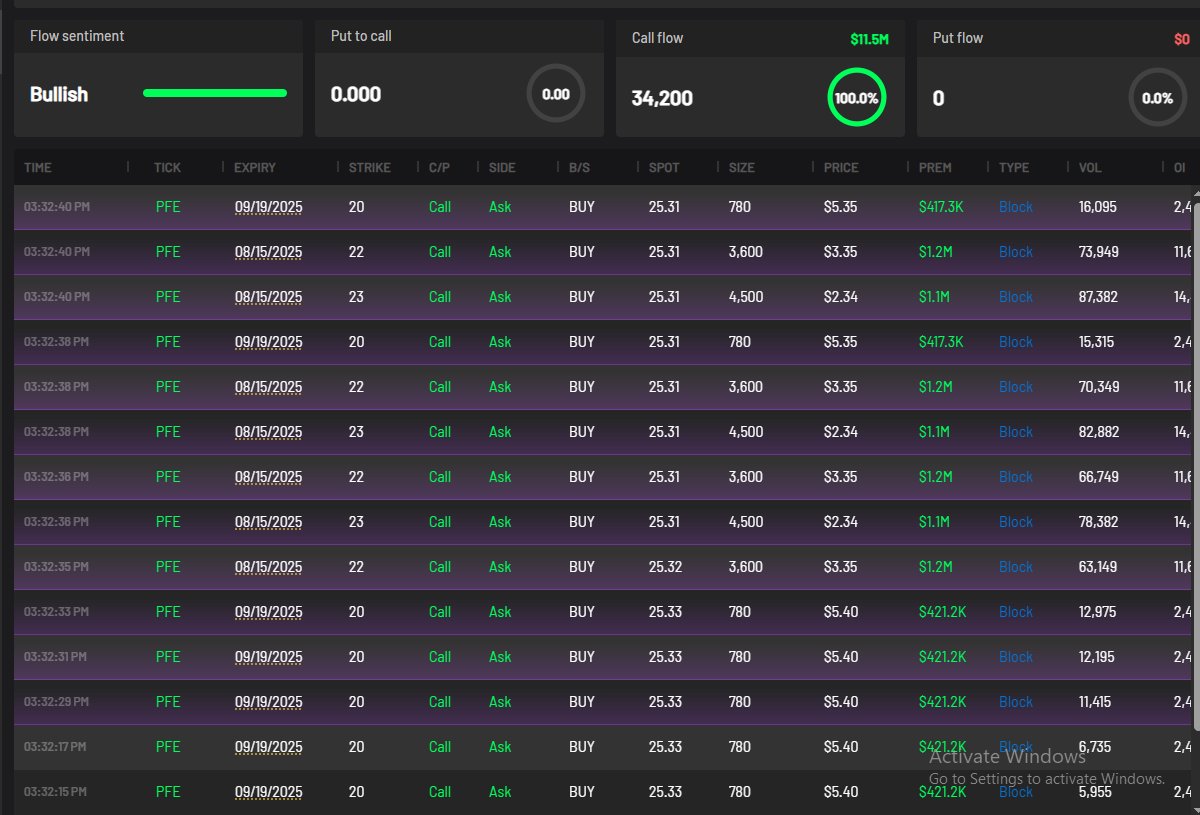This screenshot has width=1200, height=815.
Task: Sort by the EXPIRY column header
Action: [255, 167]
